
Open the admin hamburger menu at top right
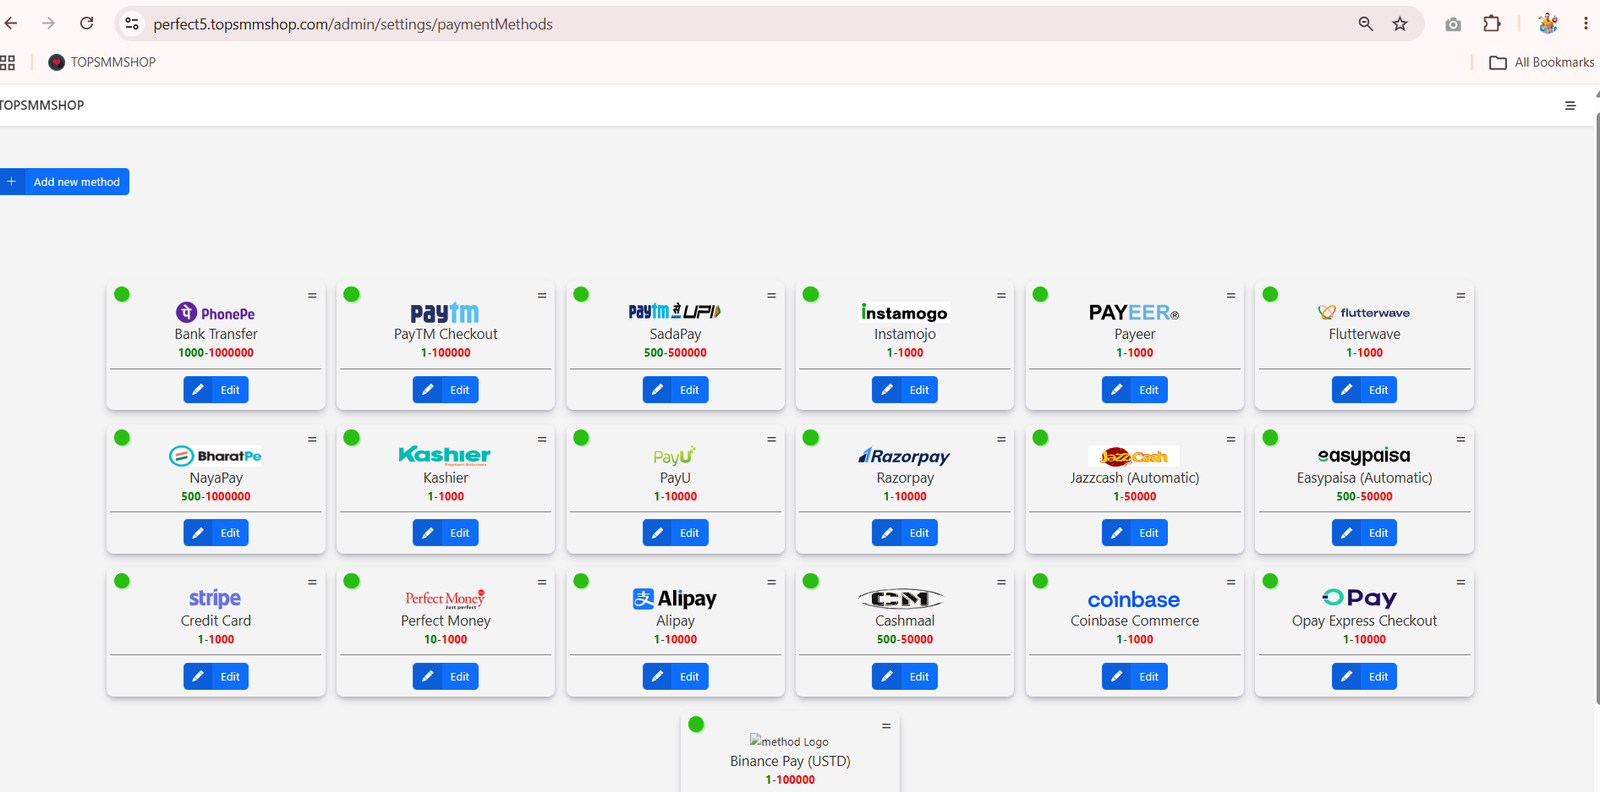coord(1570,105)
